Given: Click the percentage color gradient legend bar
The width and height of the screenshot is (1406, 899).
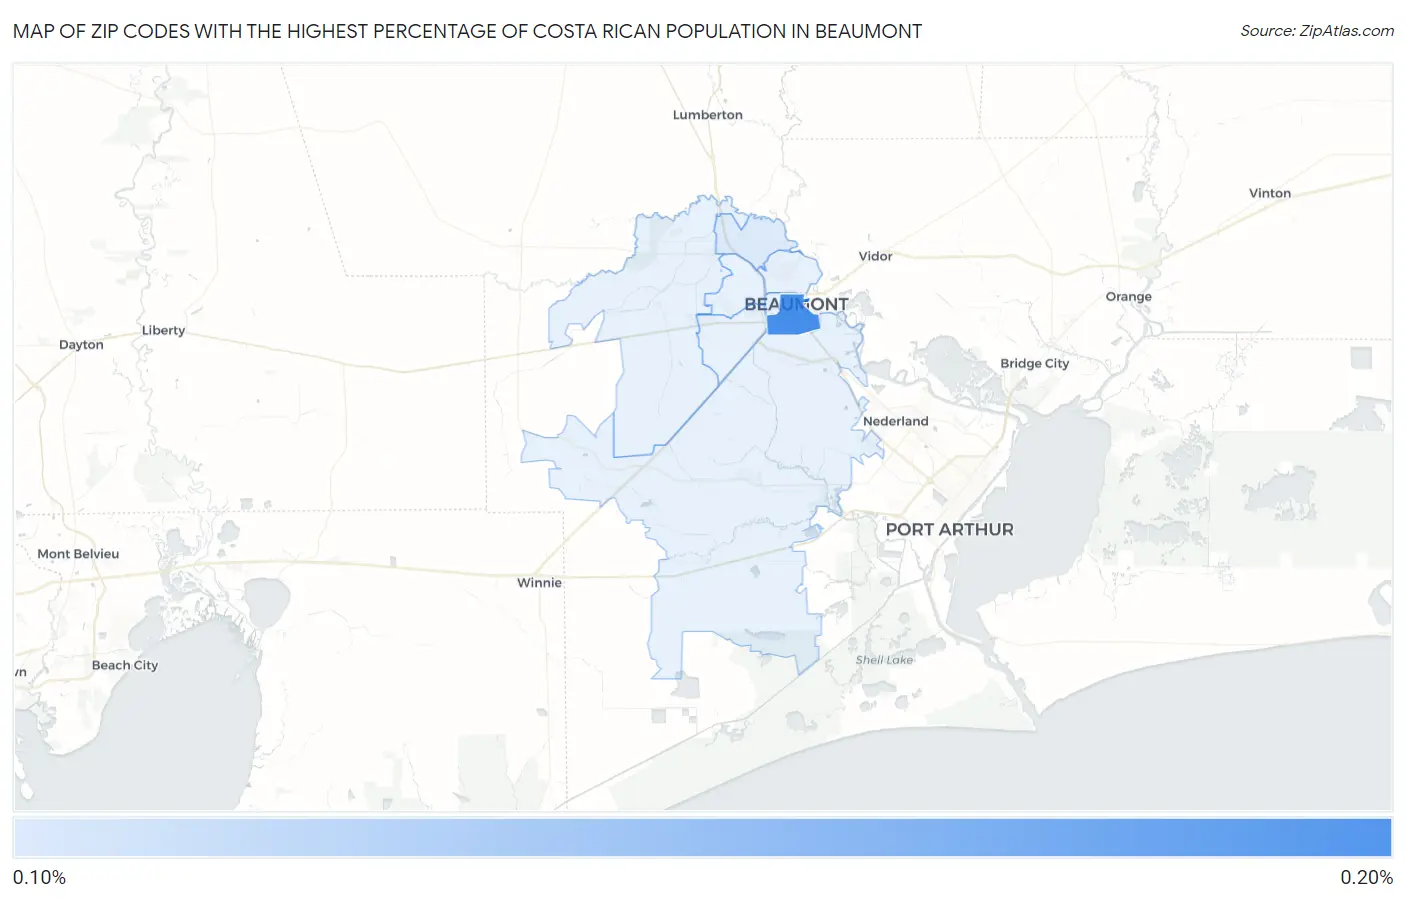Looking at the screenshot, I should [x=703, y=838].
